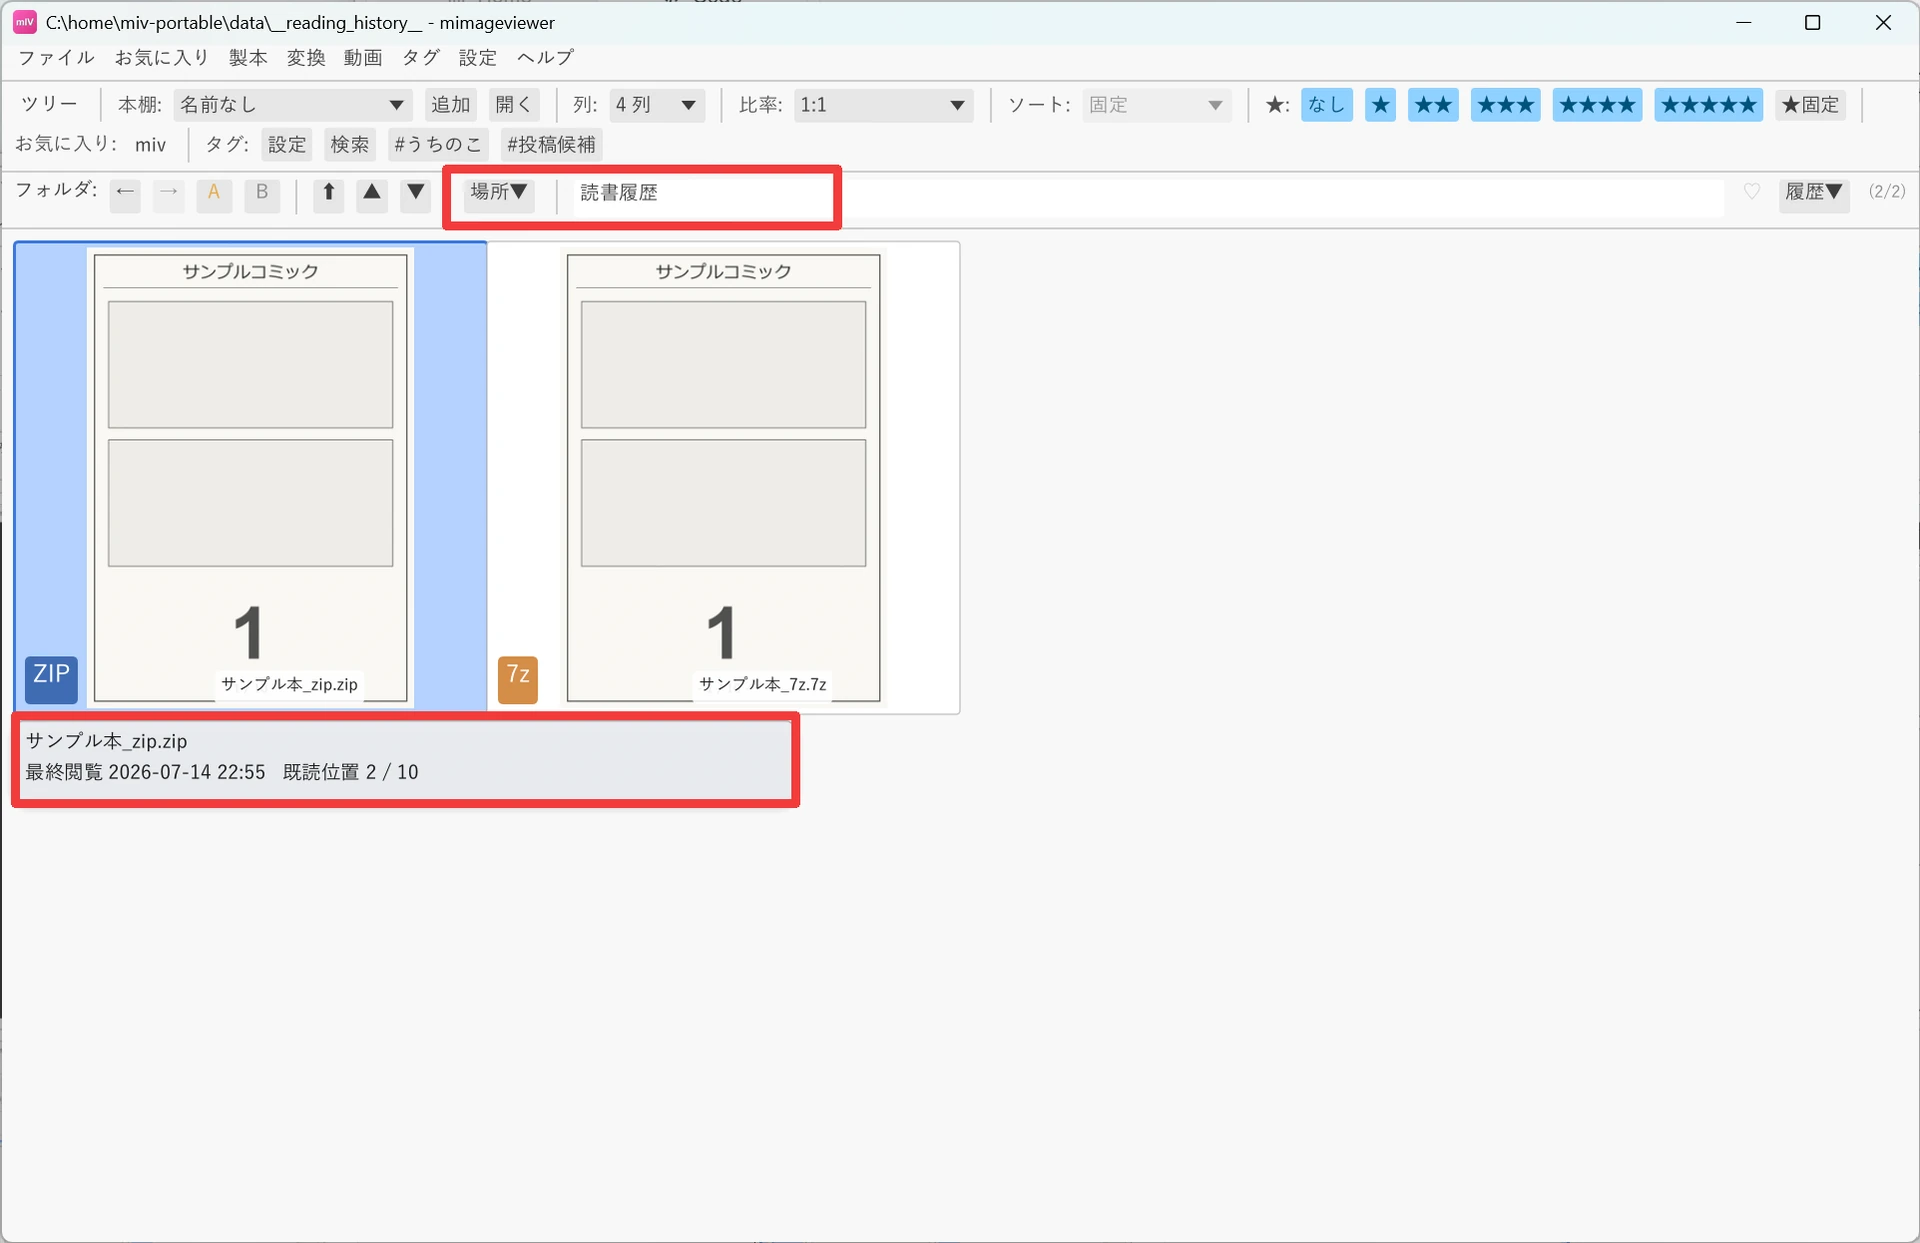Open the 製本 menu
1920x1243 pixels.
pos(248,58)
